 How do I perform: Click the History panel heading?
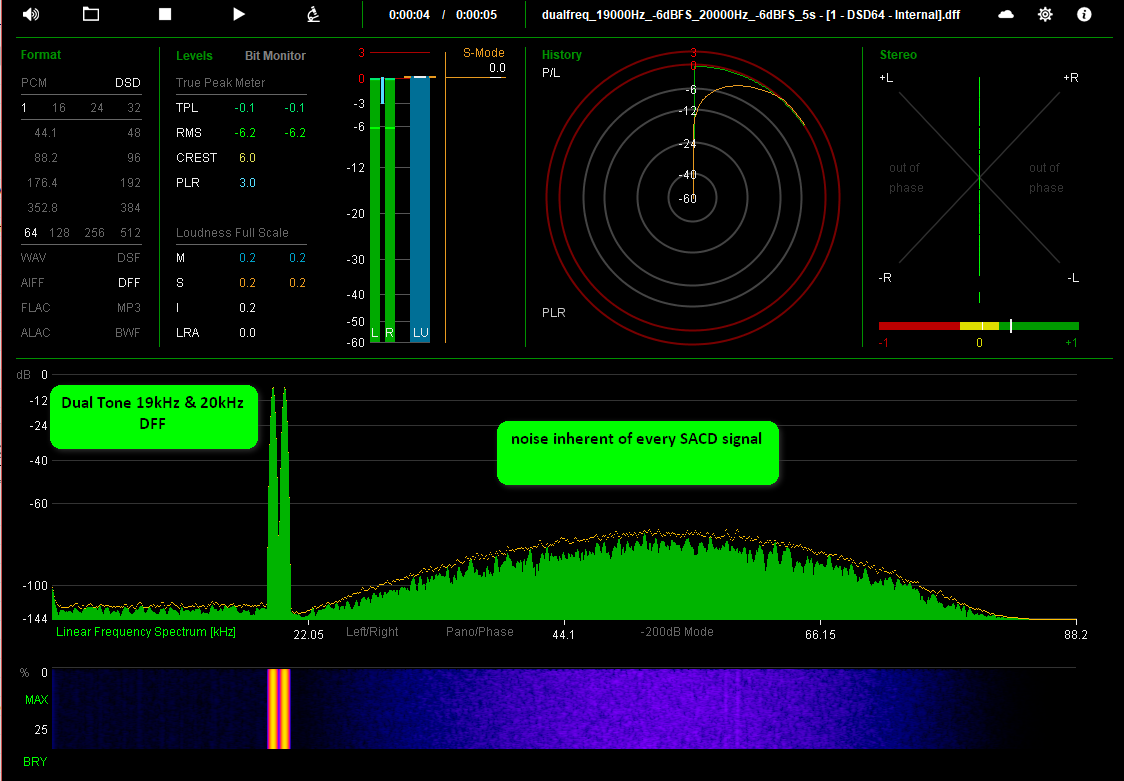coord(561,54)
